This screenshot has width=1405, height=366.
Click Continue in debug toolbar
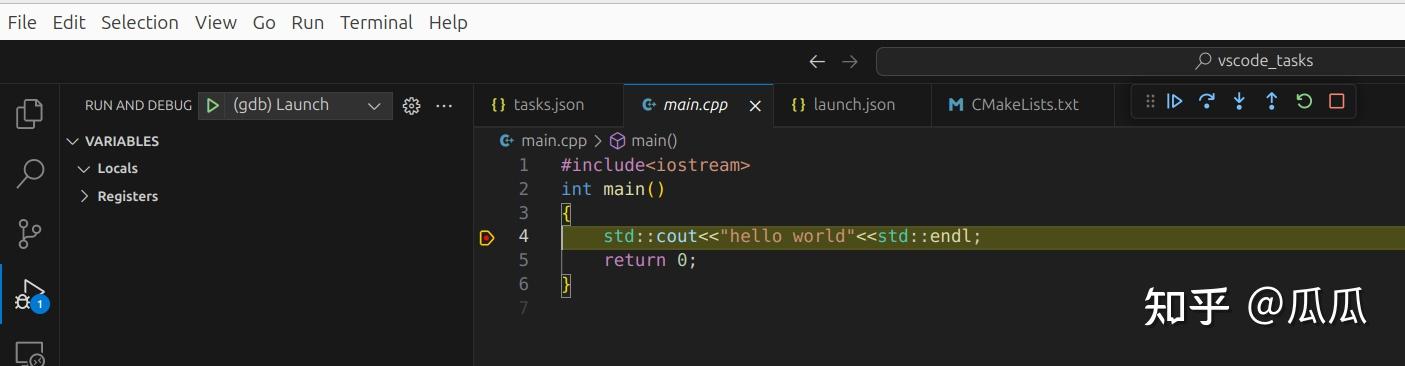(x=1176, y=101)
